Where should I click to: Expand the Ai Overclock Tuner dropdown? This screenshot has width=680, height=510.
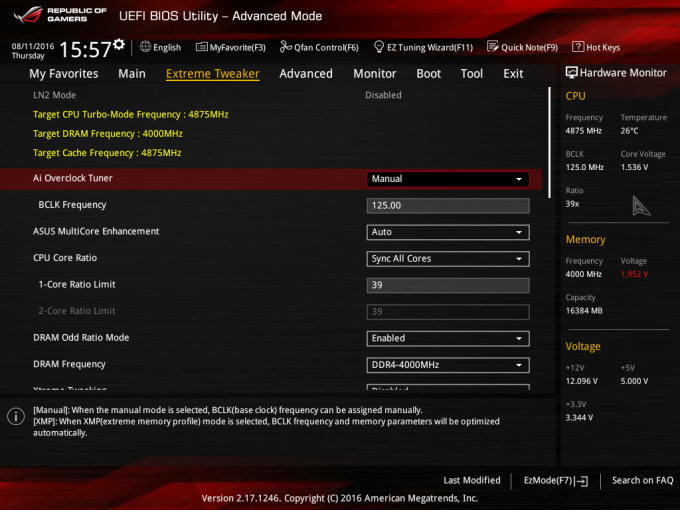pyautogui.click(x=448, y=179)
